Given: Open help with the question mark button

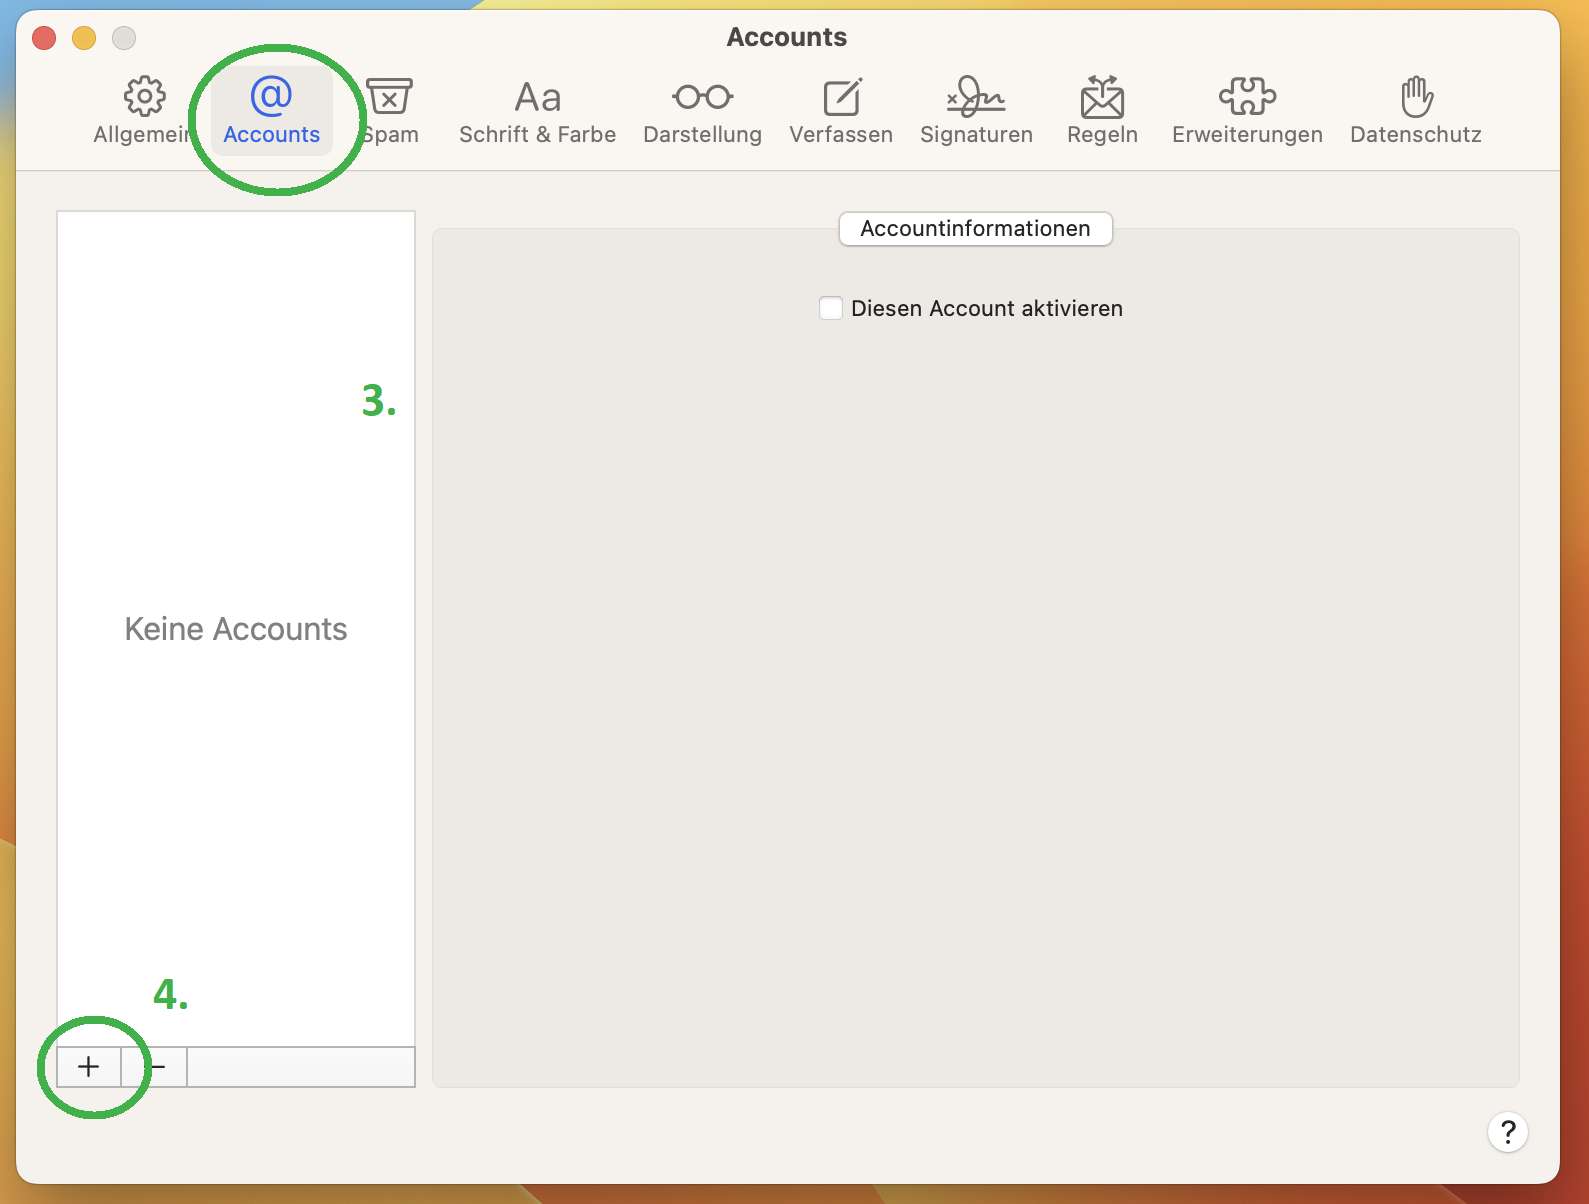Looking at the screenshot, I should [x=1507, y=1132].
